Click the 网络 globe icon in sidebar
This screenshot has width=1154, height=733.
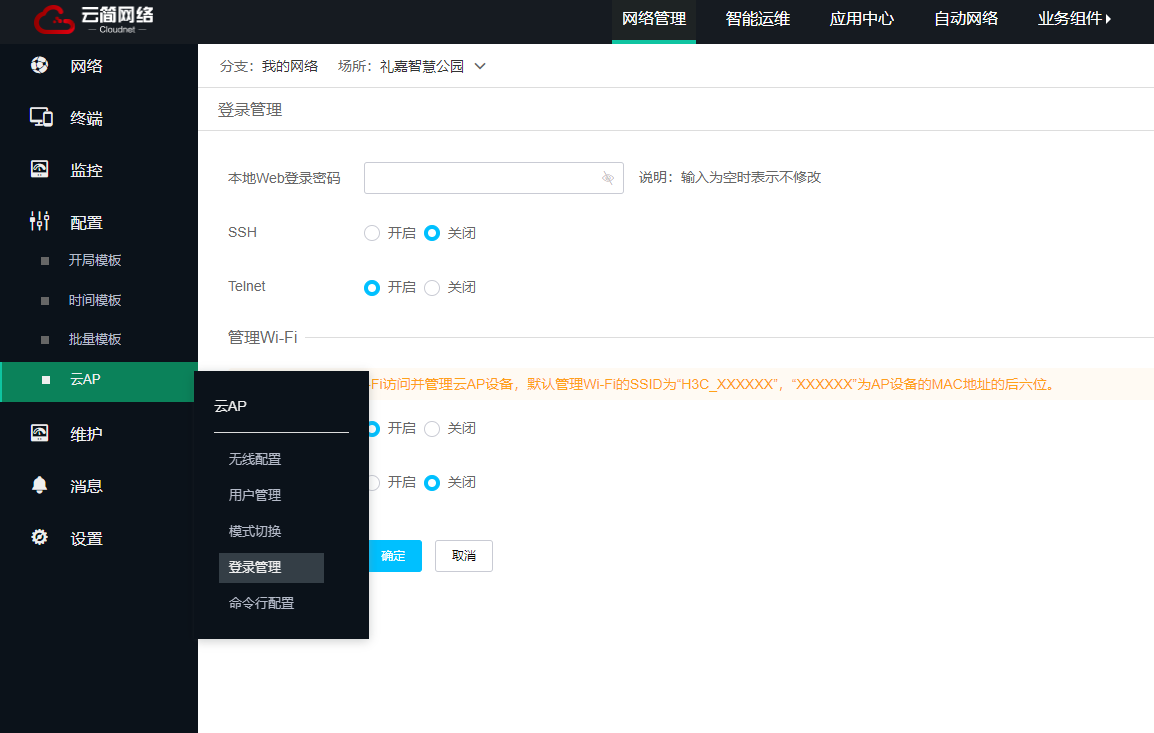click(x=40, y=66)
